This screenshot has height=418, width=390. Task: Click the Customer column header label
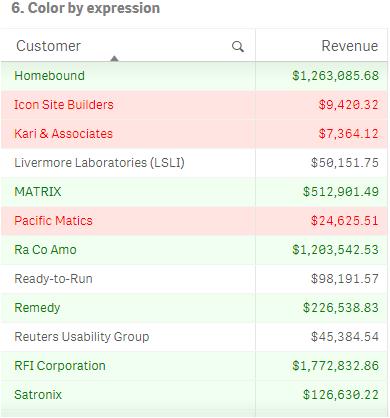pos(48,46)
